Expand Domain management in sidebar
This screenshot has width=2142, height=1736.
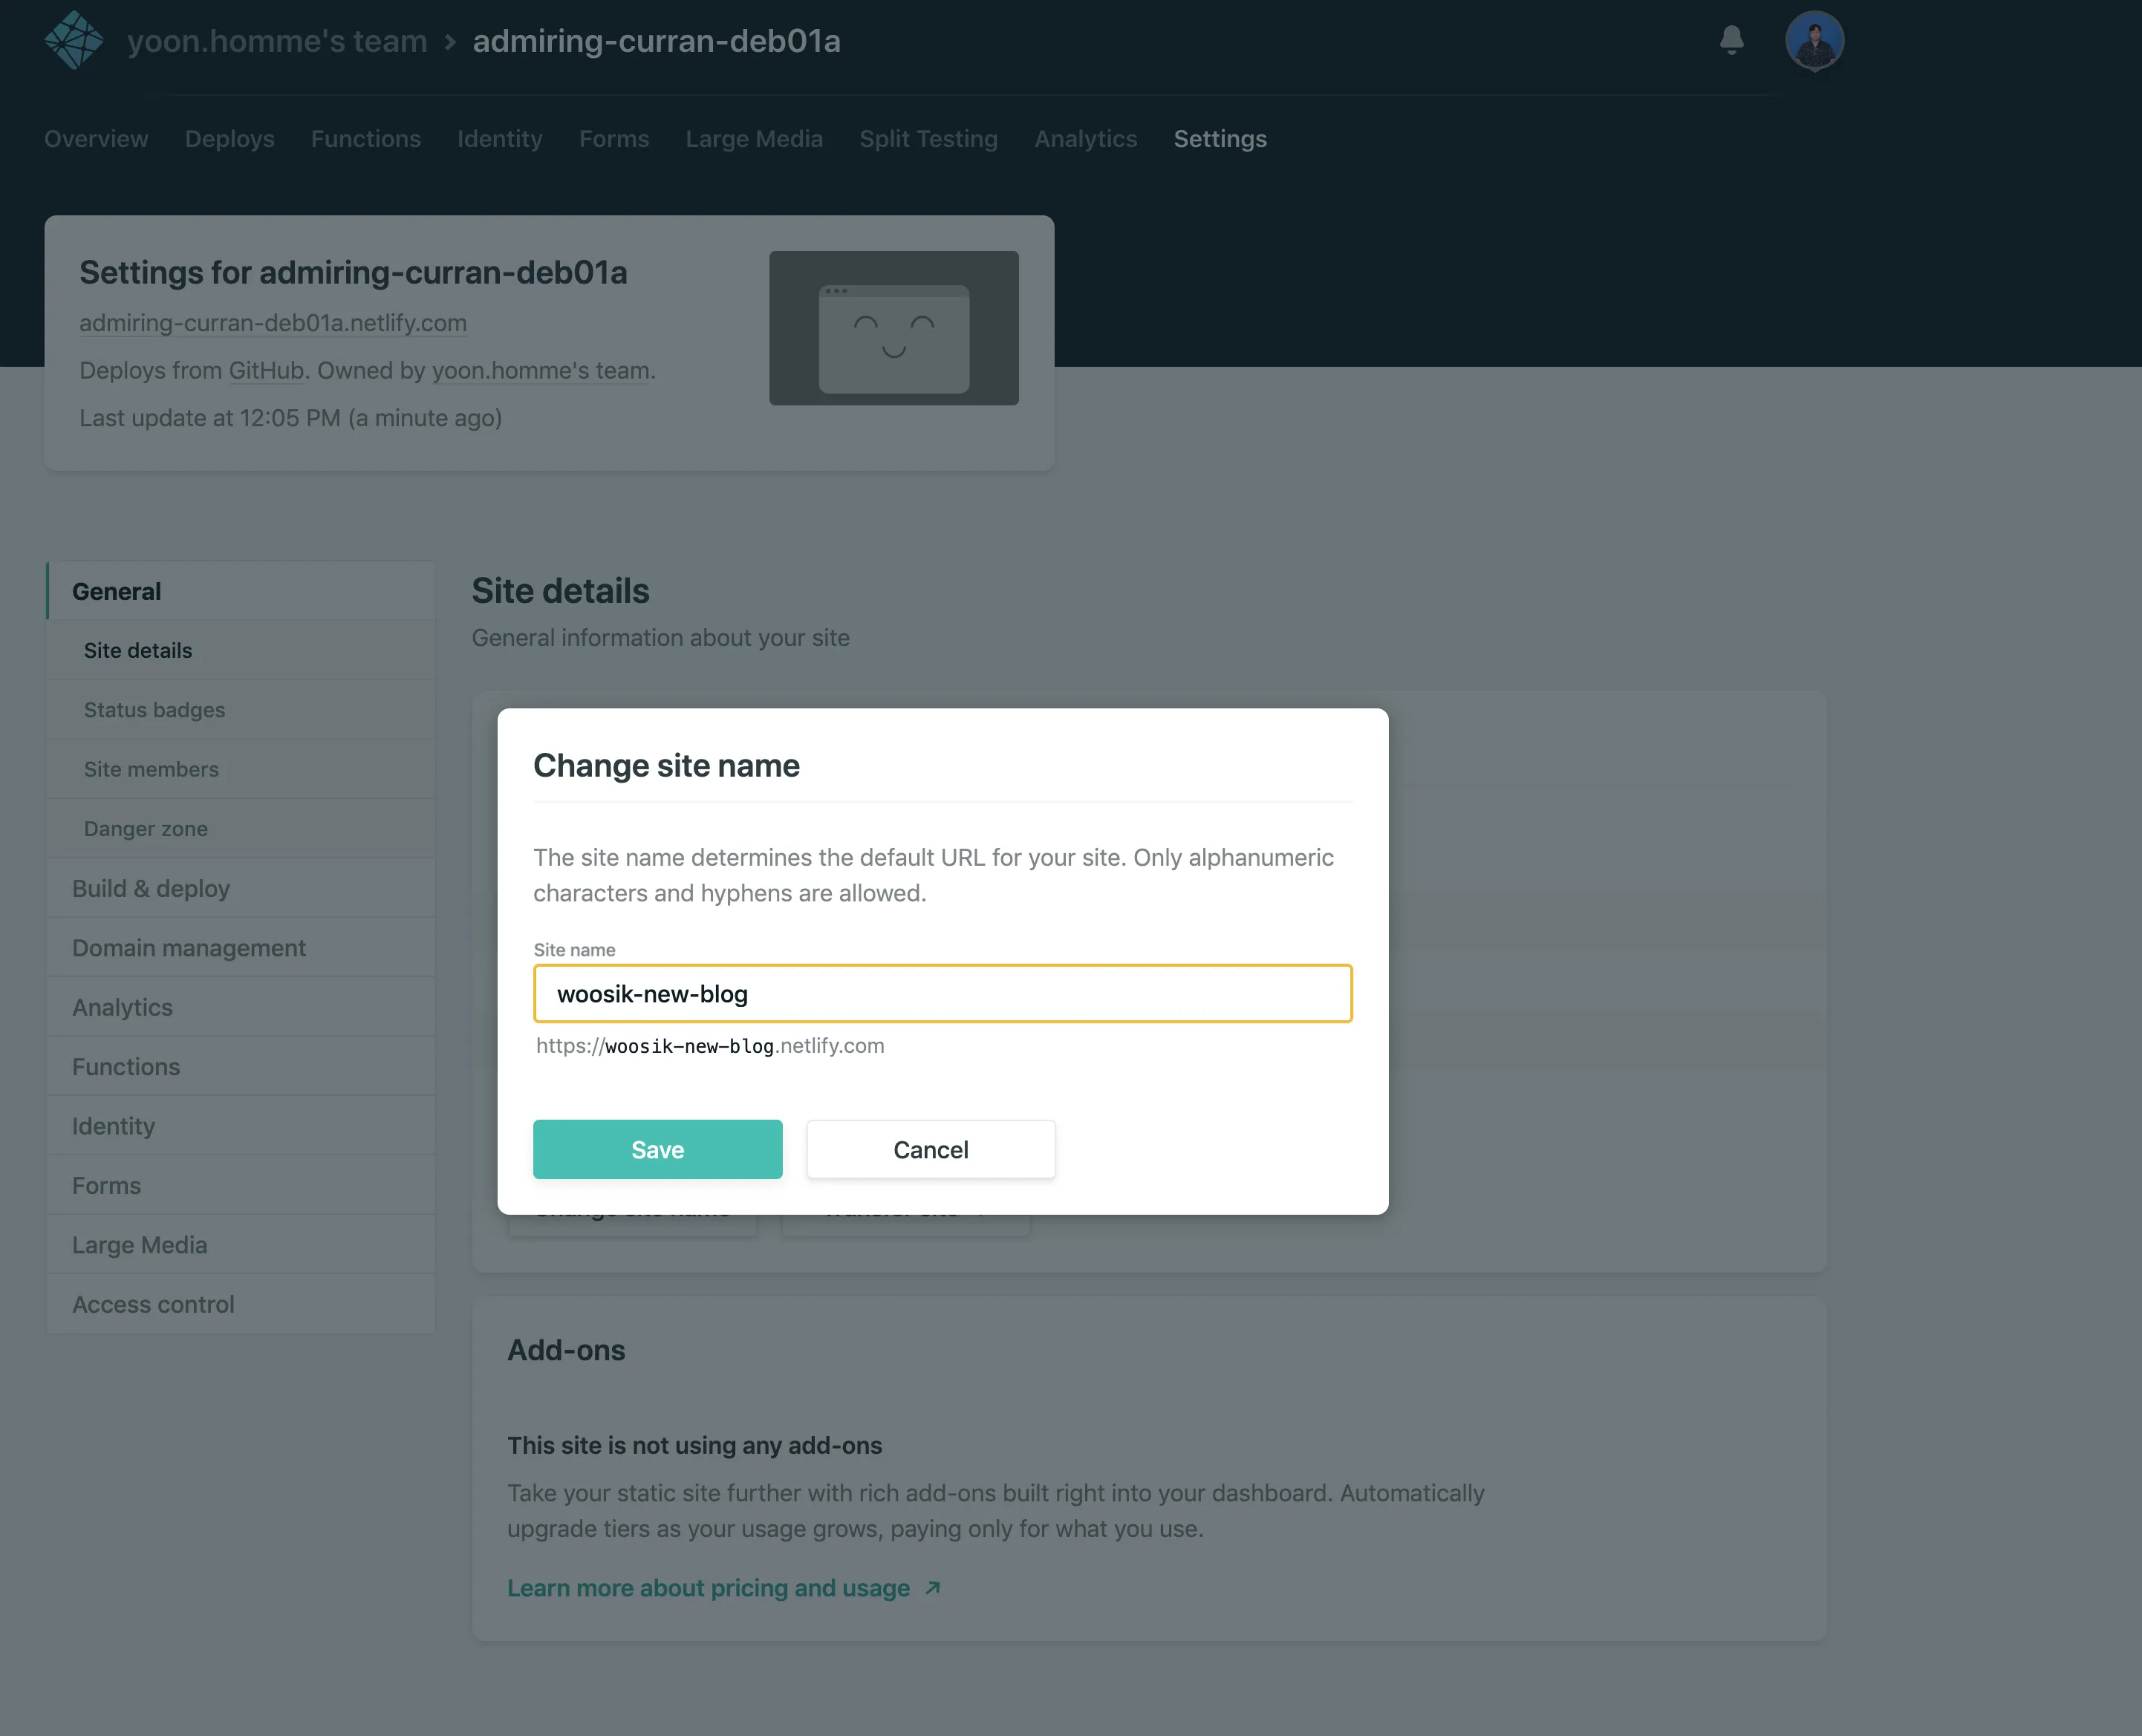tap(189, 948)
